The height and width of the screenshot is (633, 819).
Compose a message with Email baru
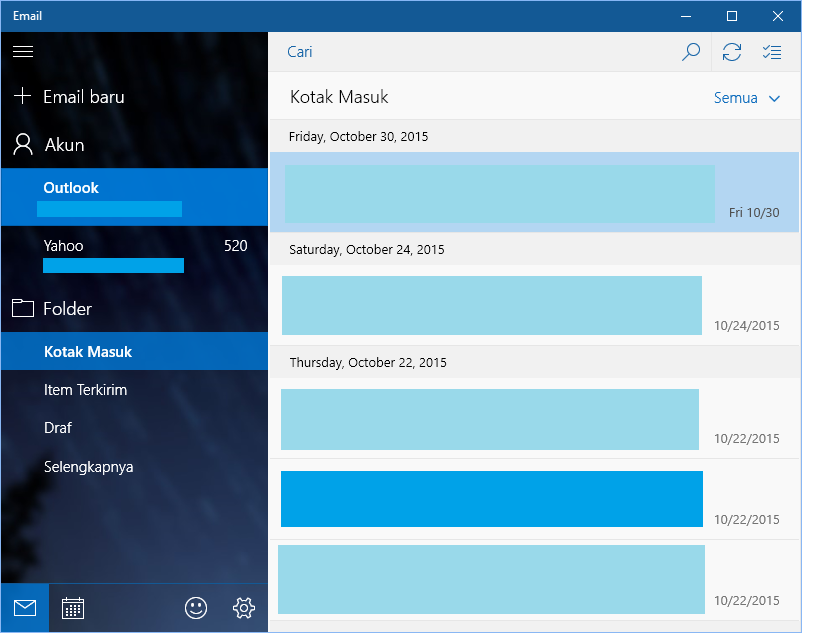tap(83, 97)
